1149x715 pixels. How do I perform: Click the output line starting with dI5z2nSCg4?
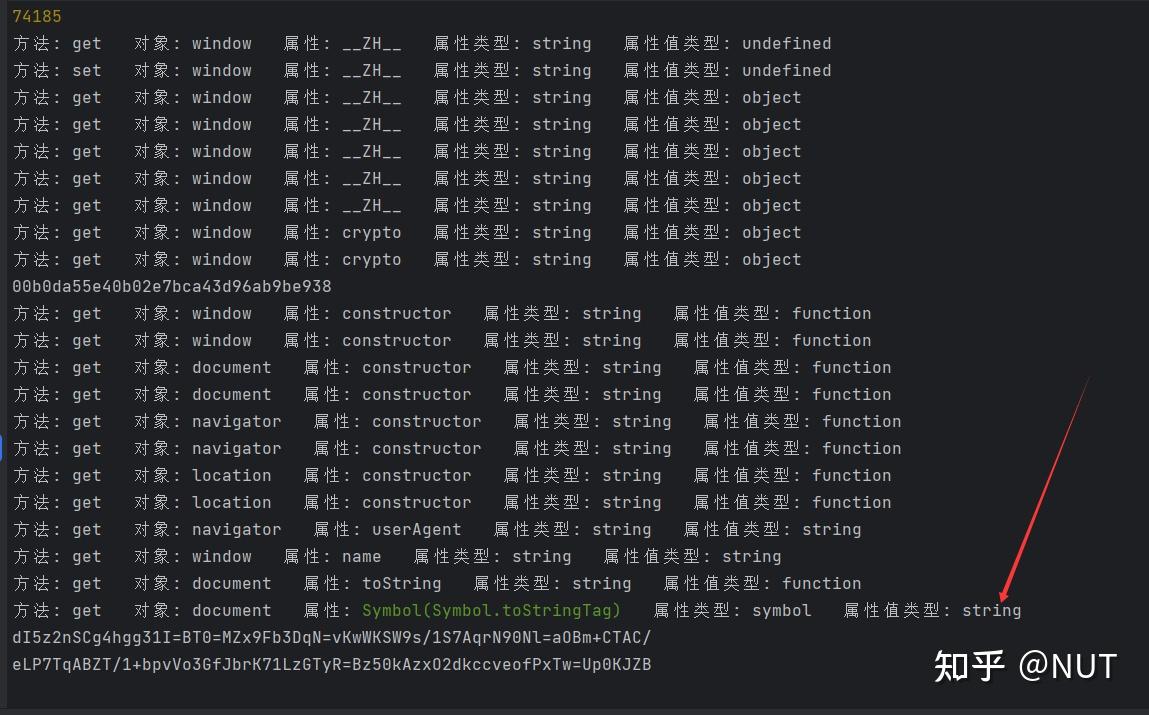[x=331, y=637]
